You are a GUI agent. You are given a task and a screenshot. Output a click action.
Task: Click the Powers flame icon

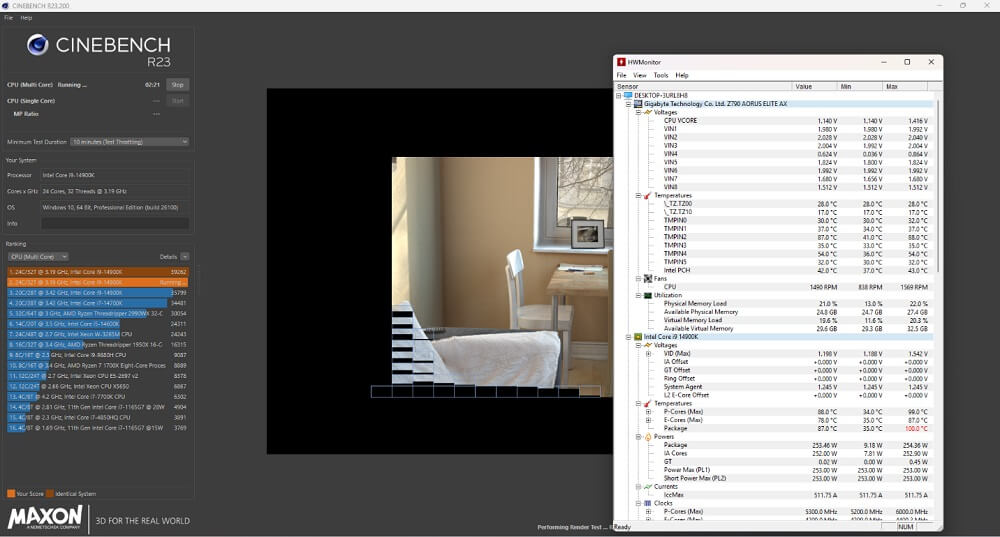pos(647,437)
